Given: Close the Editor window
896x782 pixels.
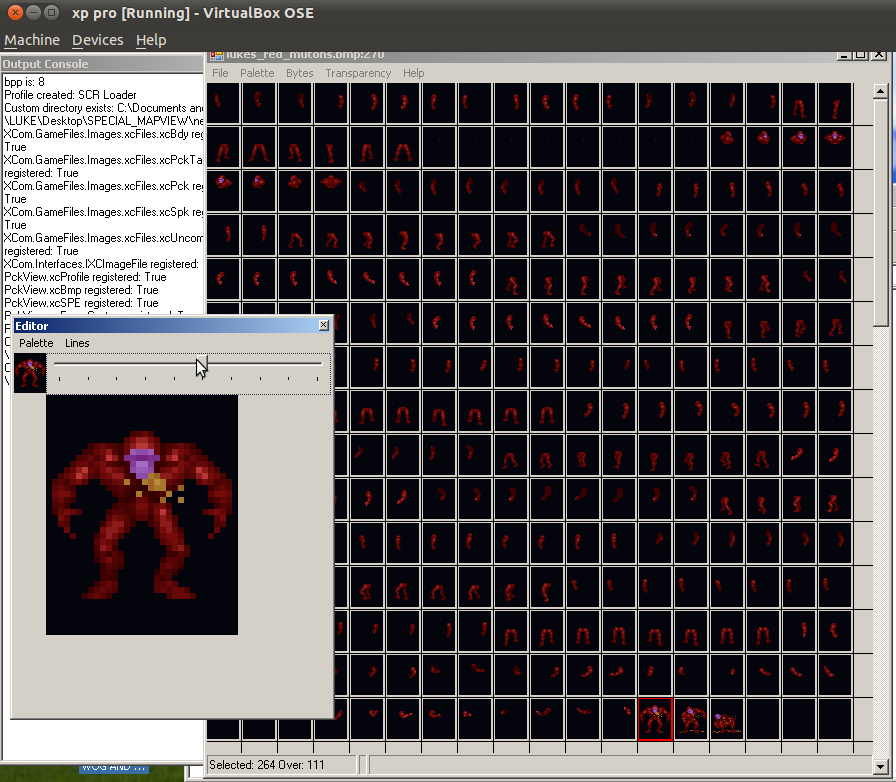Looking at the screenshot, I should (x=323, y=325).
